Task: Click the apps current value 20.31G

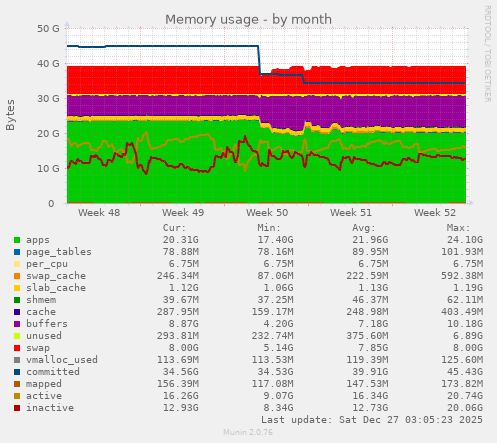Action: point(181,240)
